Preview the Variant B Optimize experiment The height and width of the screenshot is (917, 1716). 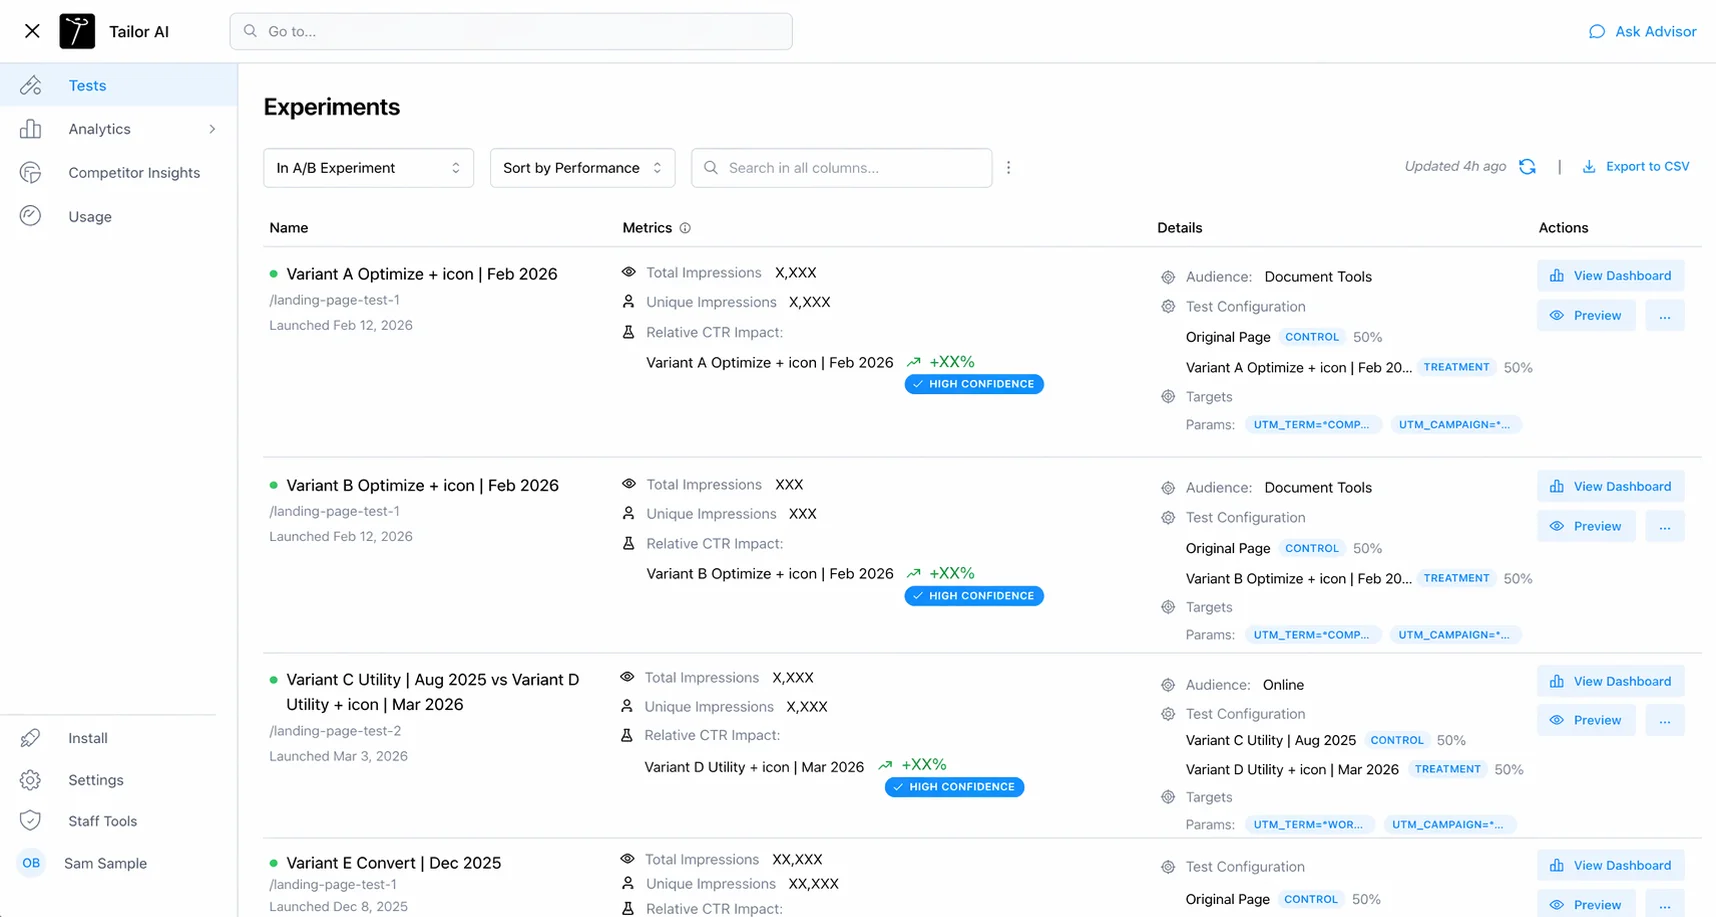(1586, 526)
